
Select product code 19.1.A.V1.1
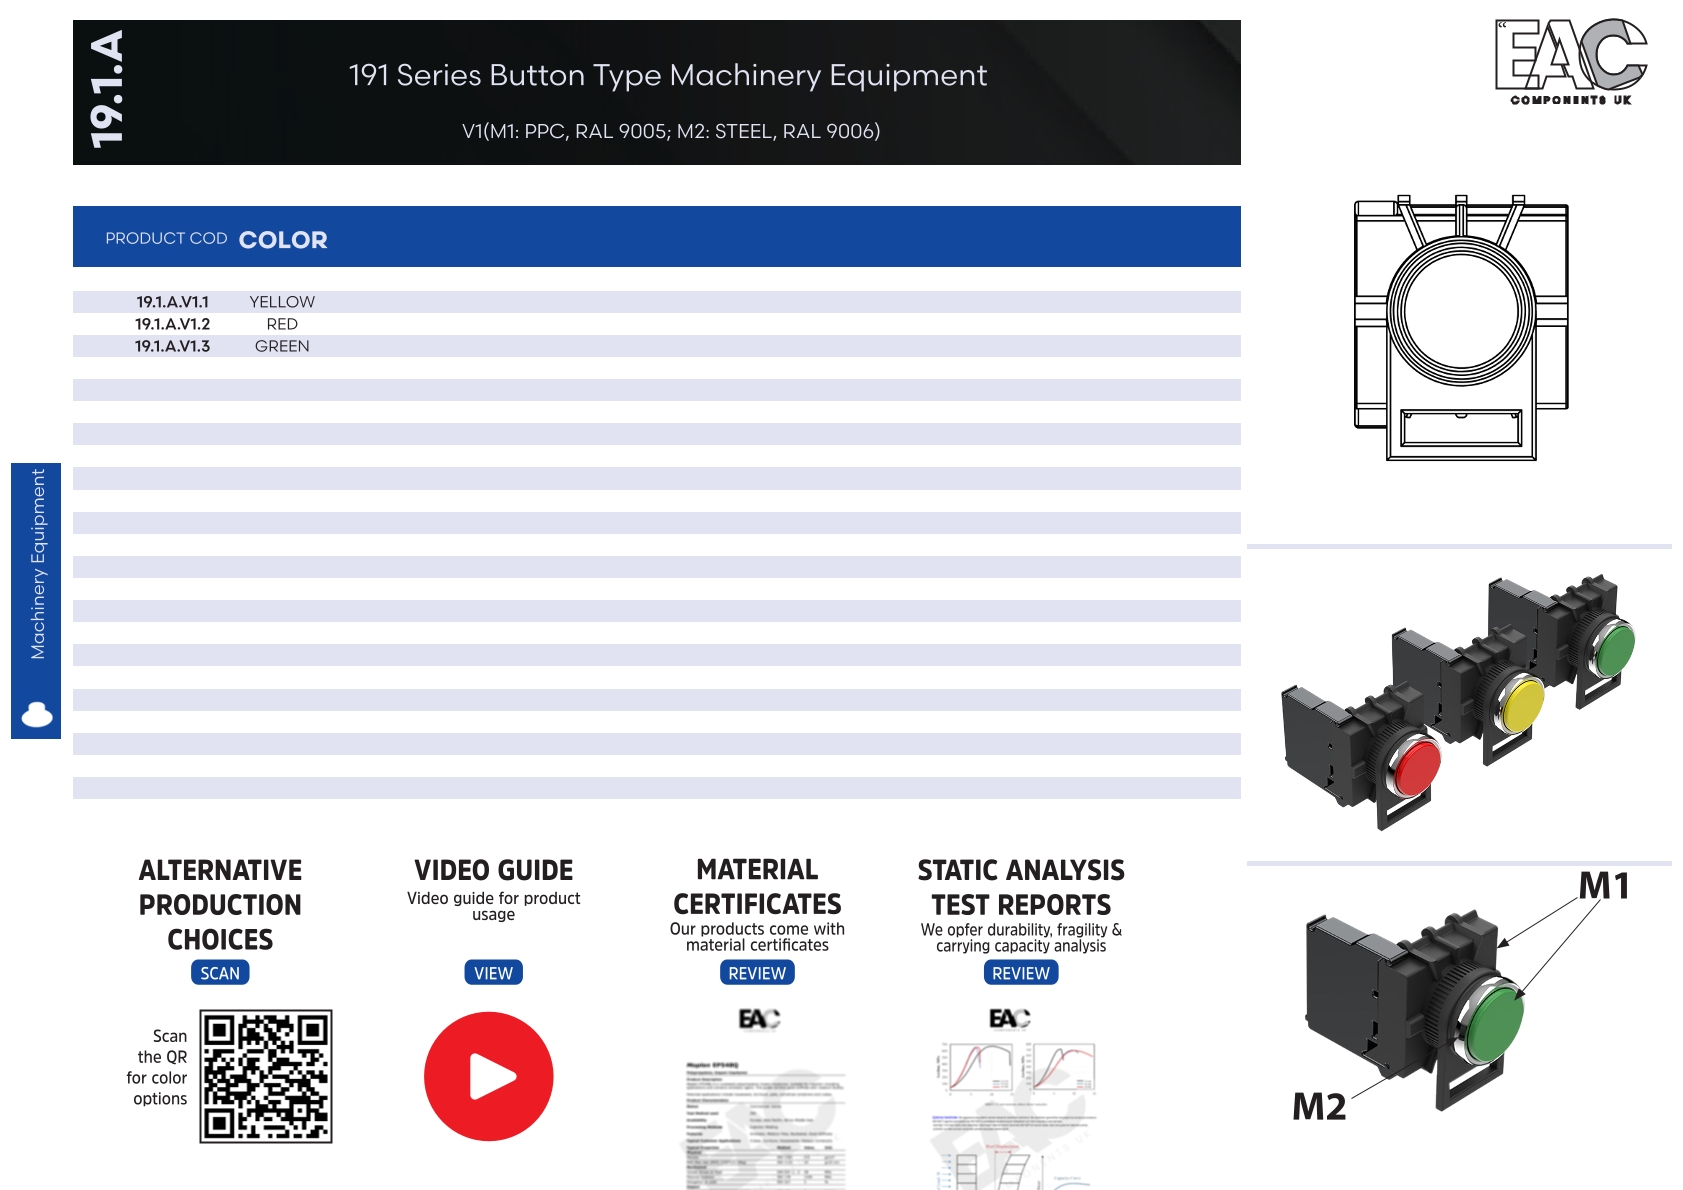coord(173,302)
